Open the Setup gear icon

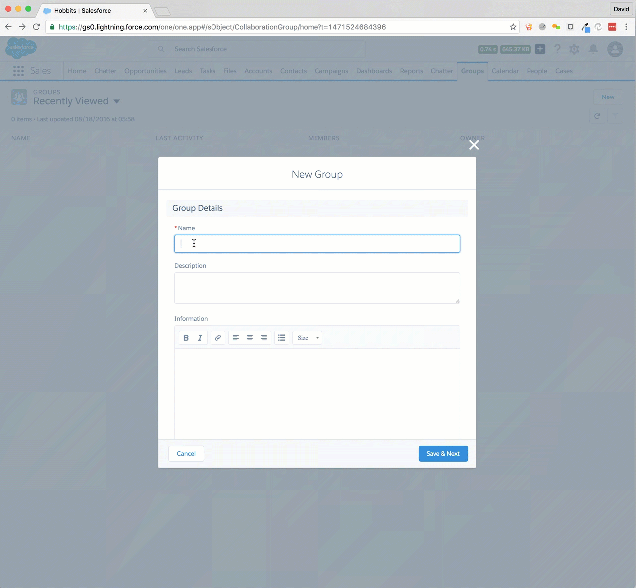574,49
